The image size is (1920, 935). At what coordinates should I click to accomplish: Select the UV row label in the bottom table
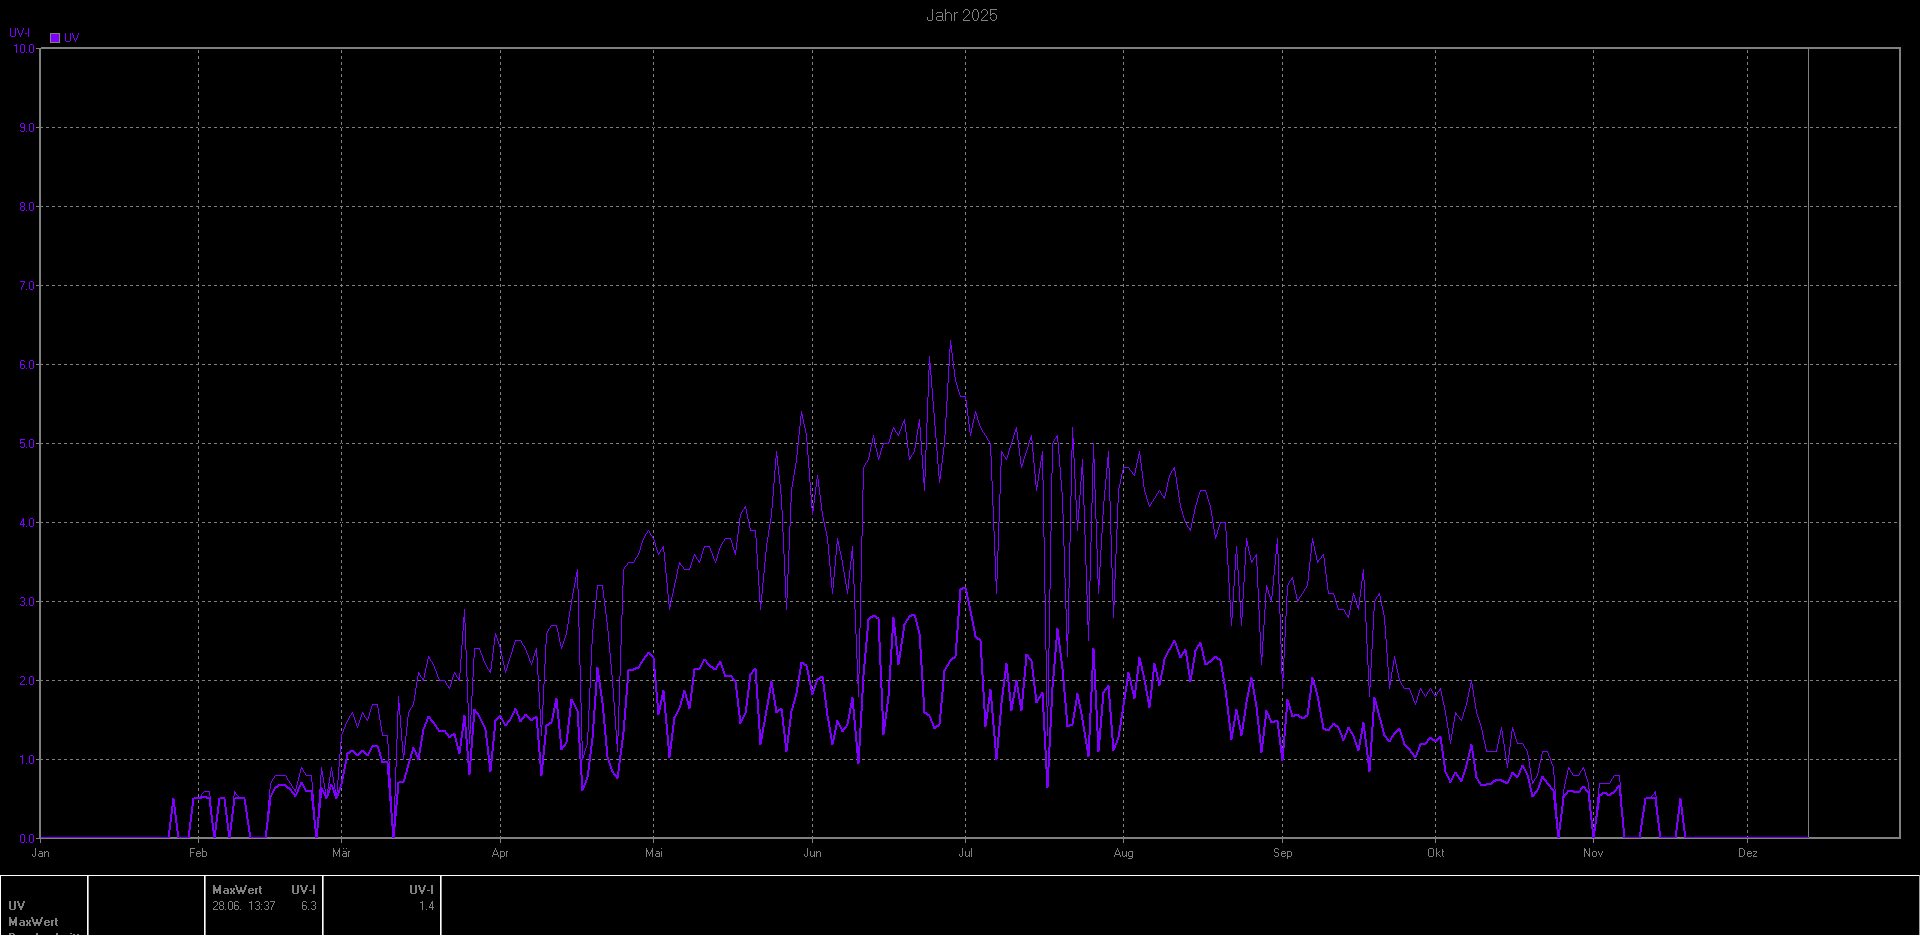click(17, 906)
